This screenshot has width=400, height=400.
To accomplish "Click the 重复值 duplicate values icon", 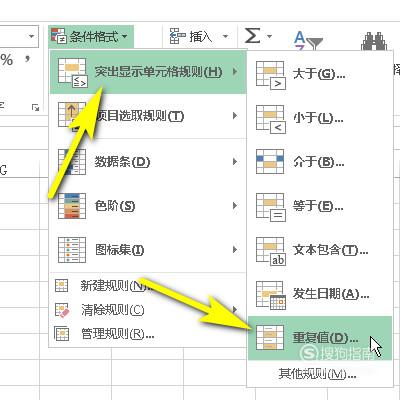I will point(270,338).
